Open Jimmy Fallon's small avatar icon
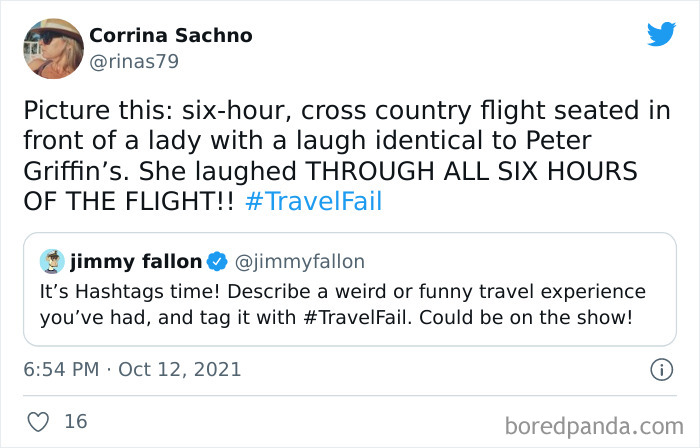The width and height of the screenshot is (700, 448). (x=52, y=262)
